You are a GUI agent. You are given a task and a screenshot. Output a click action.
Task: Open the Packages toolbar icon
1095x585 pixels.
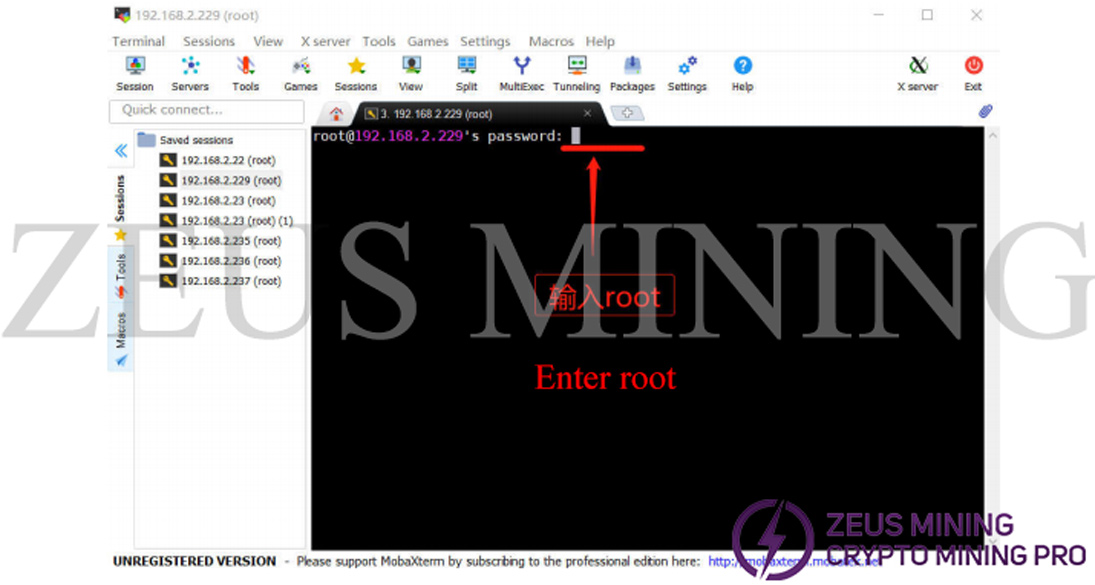pos(632,73)
